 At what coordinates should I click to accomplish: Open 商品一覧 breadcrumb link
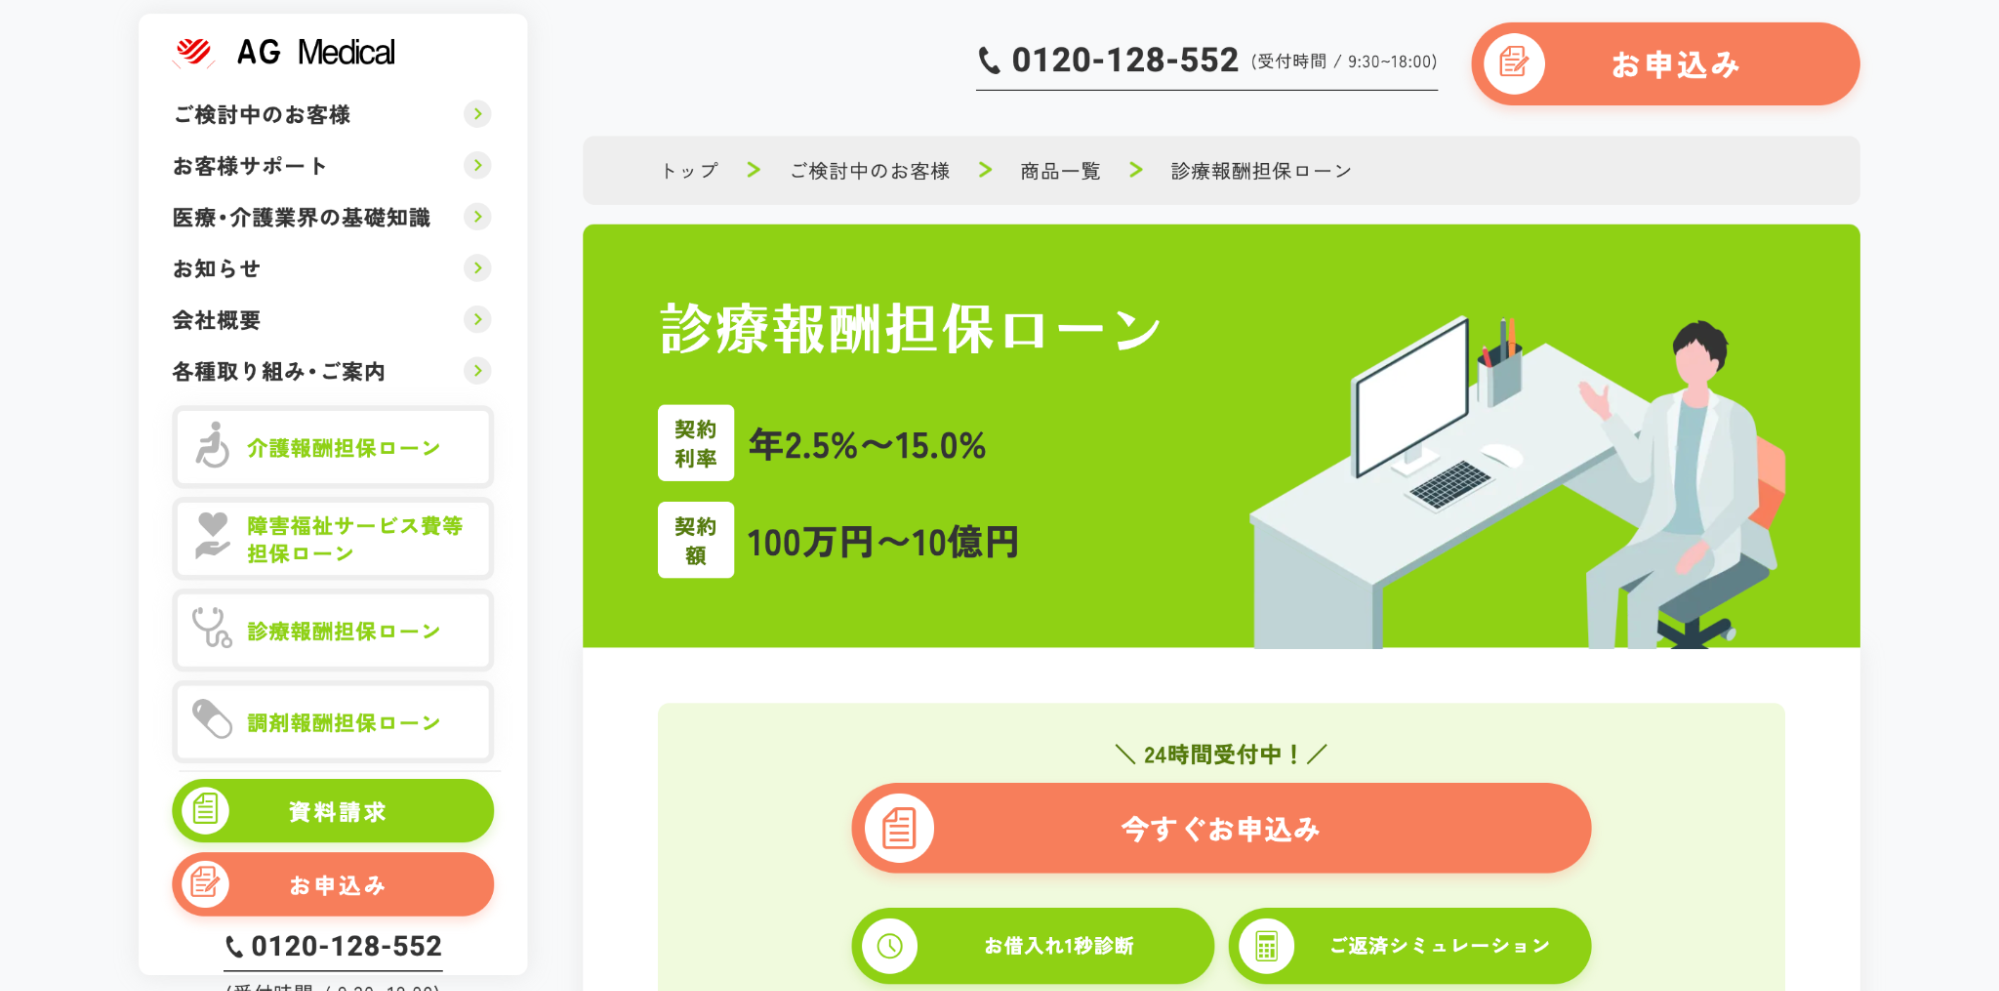click(x=1060, y=171)
